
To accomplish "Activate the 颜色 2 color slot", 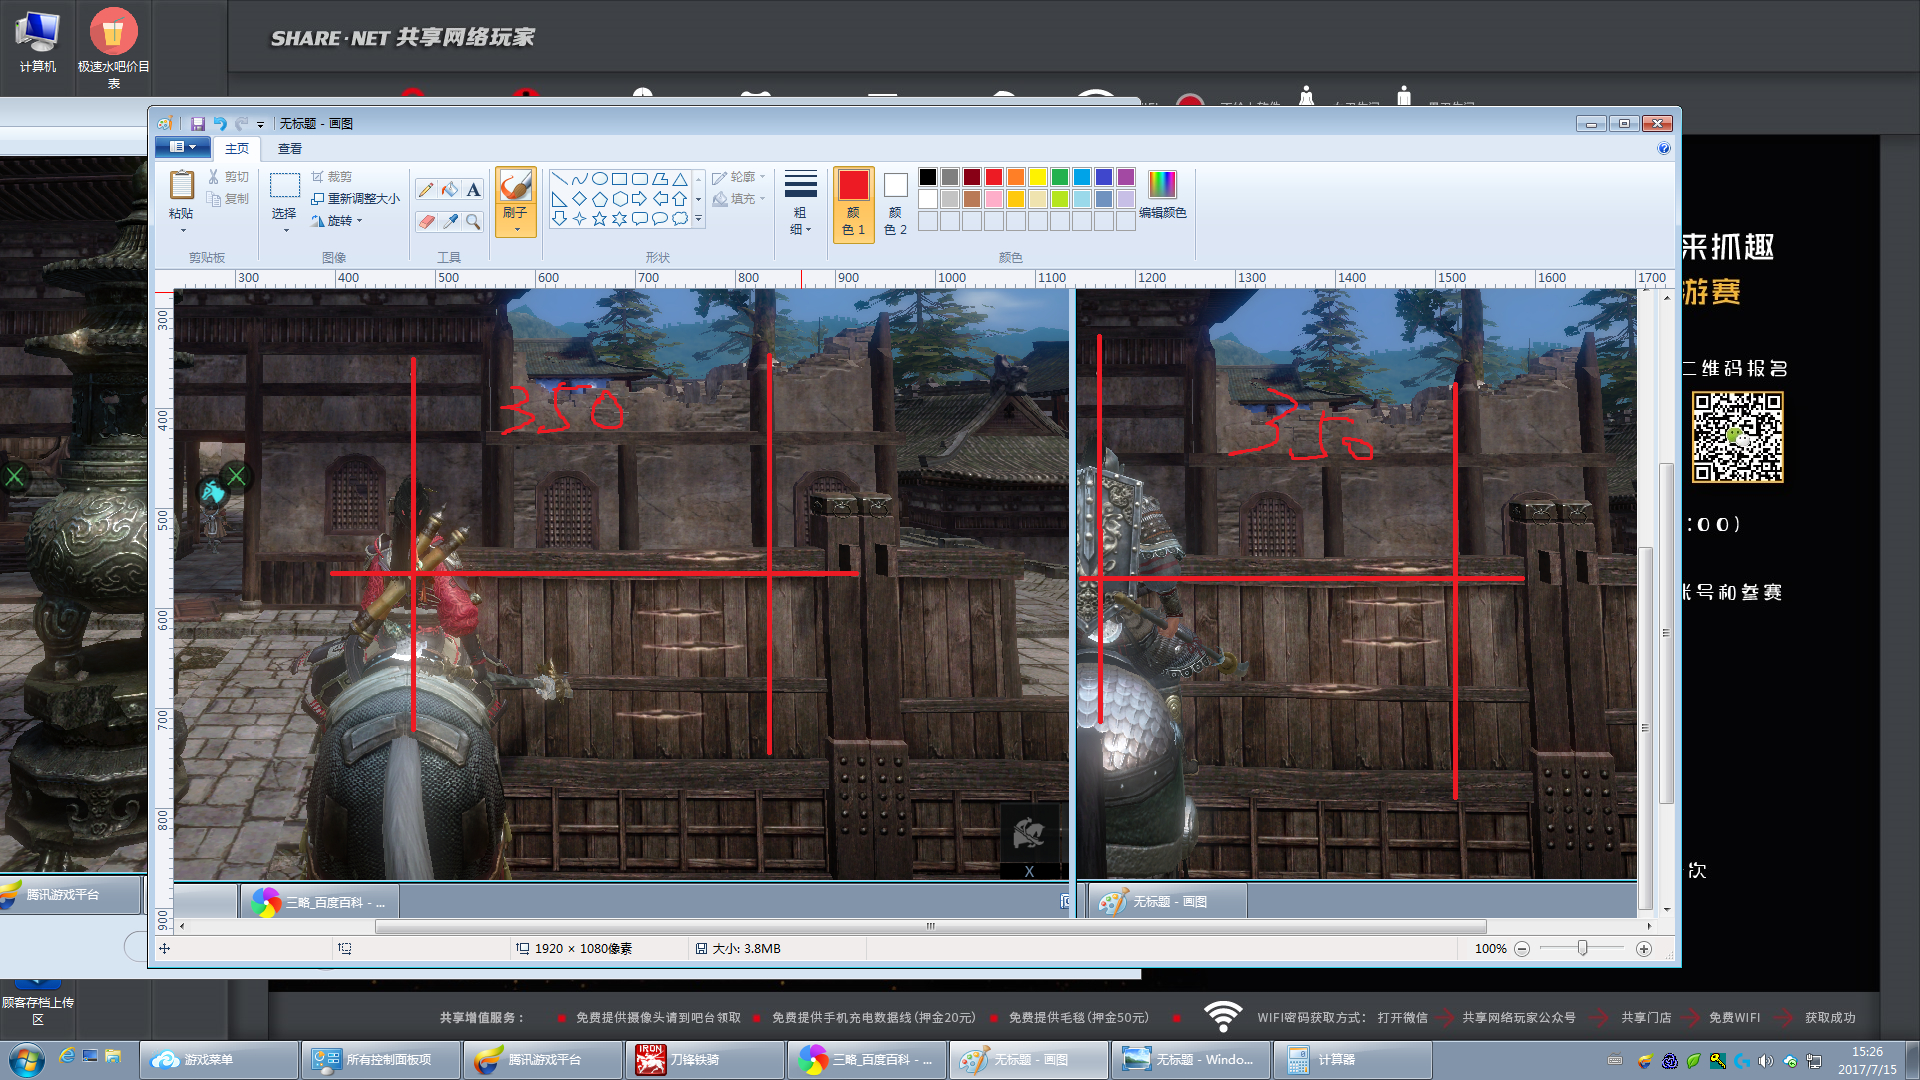I will tap(895, 204).
